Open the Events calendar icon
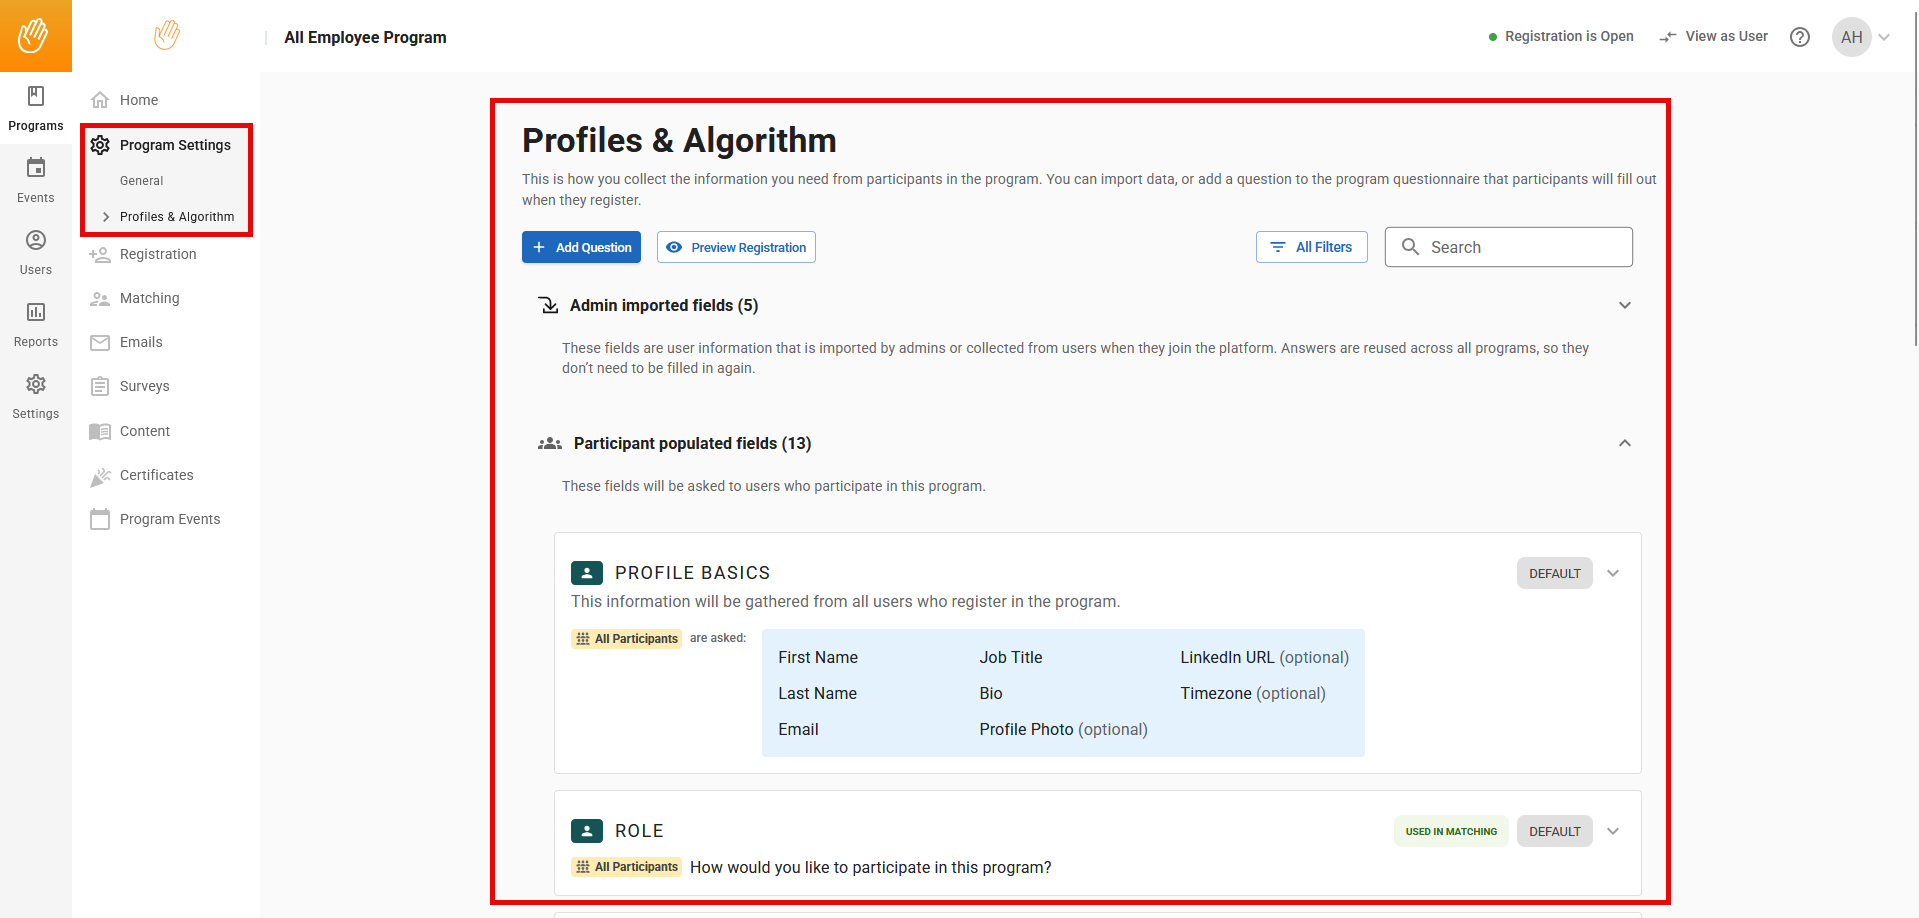The image size is (1919, 918). tap(36, 168)
